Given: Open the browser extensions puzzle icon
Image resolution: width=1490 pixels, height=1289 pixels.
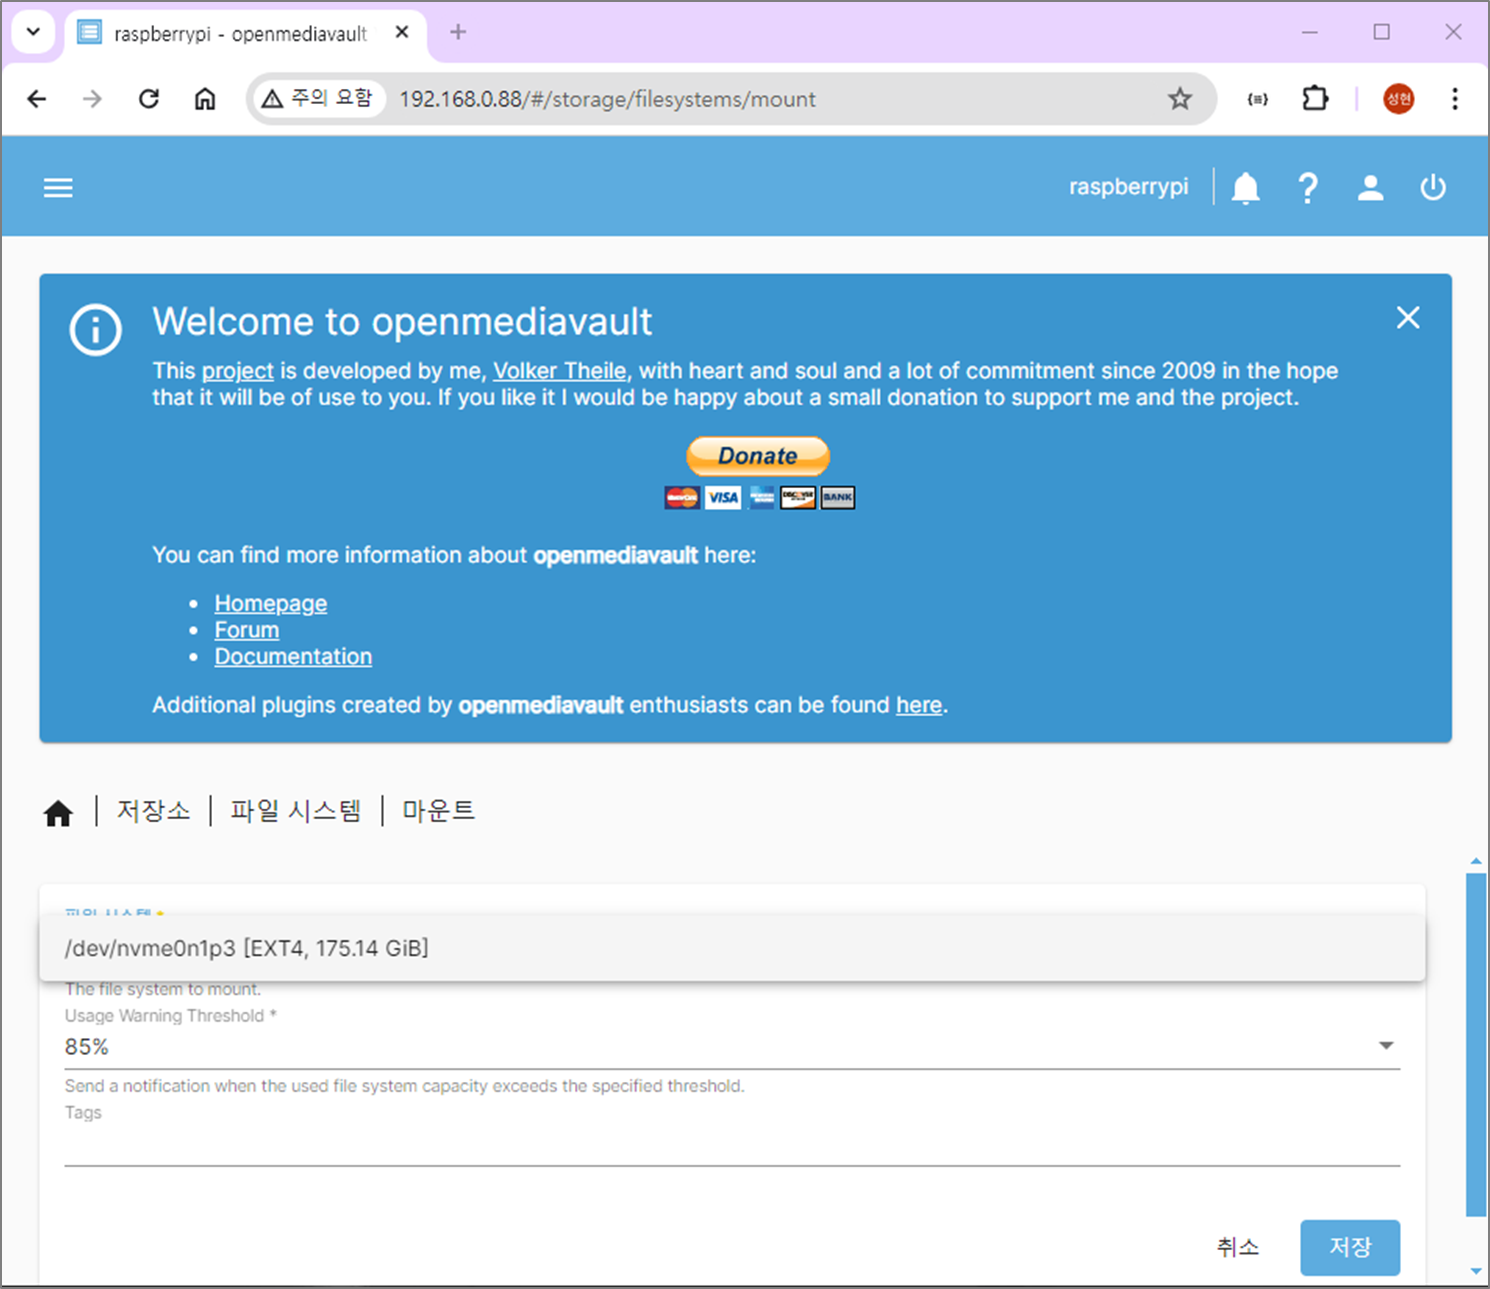Looking at the screenshot, I should 1315,99.
